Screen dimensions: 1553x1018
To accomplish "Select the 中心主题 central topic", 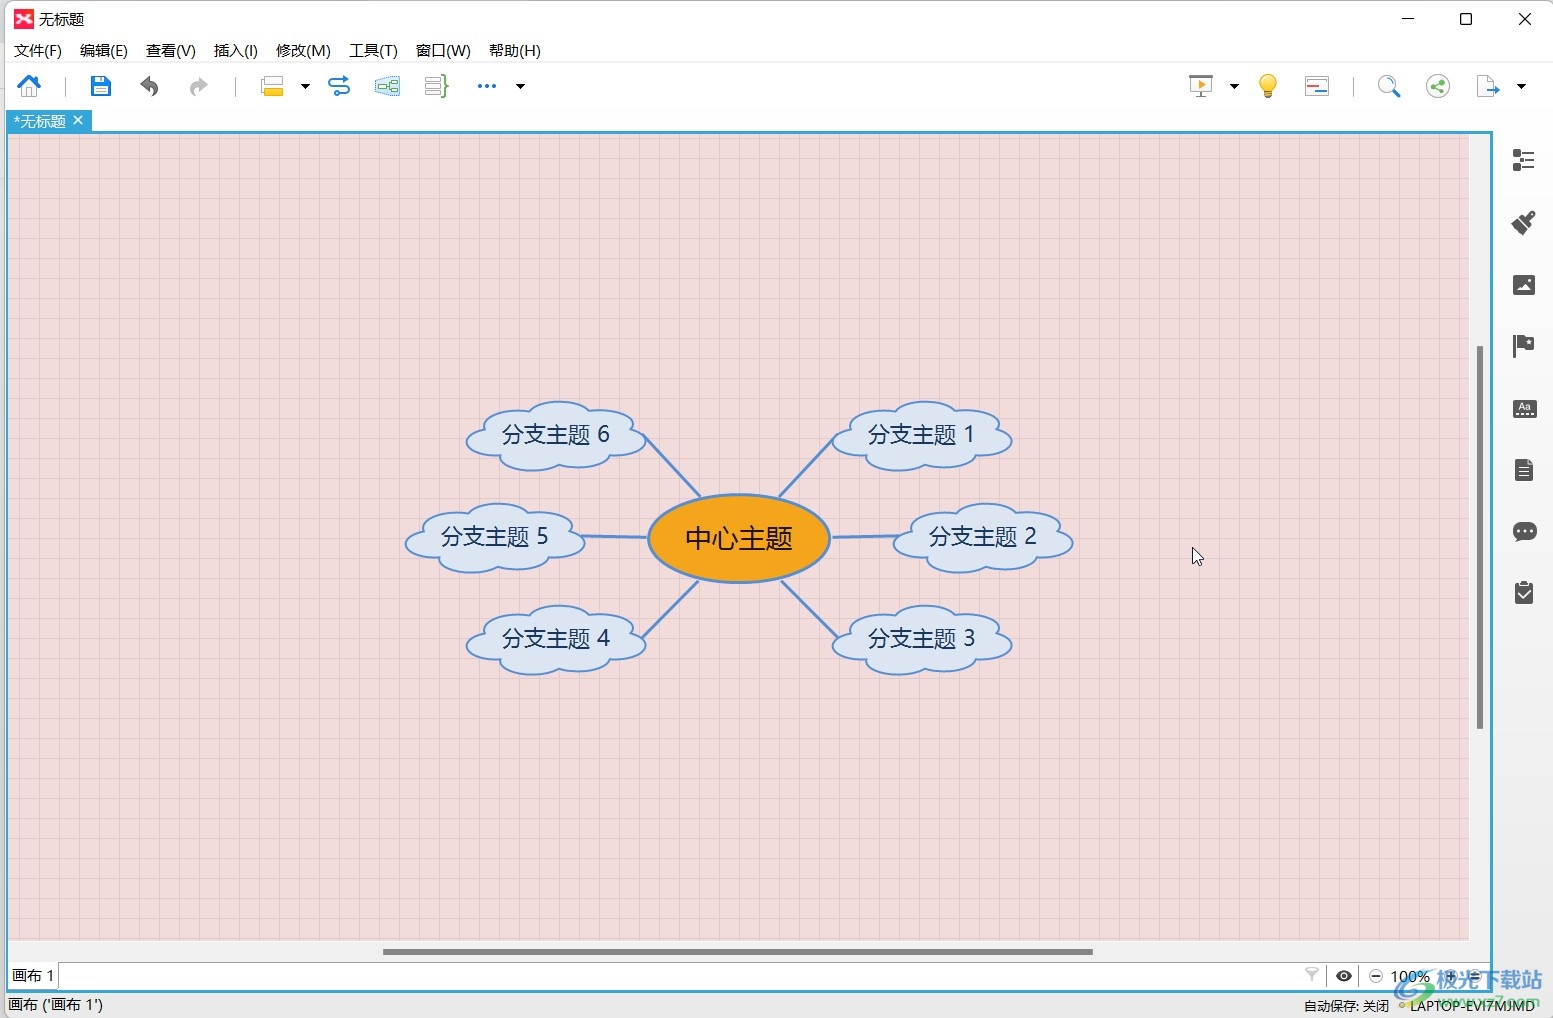I will [739, 538].
